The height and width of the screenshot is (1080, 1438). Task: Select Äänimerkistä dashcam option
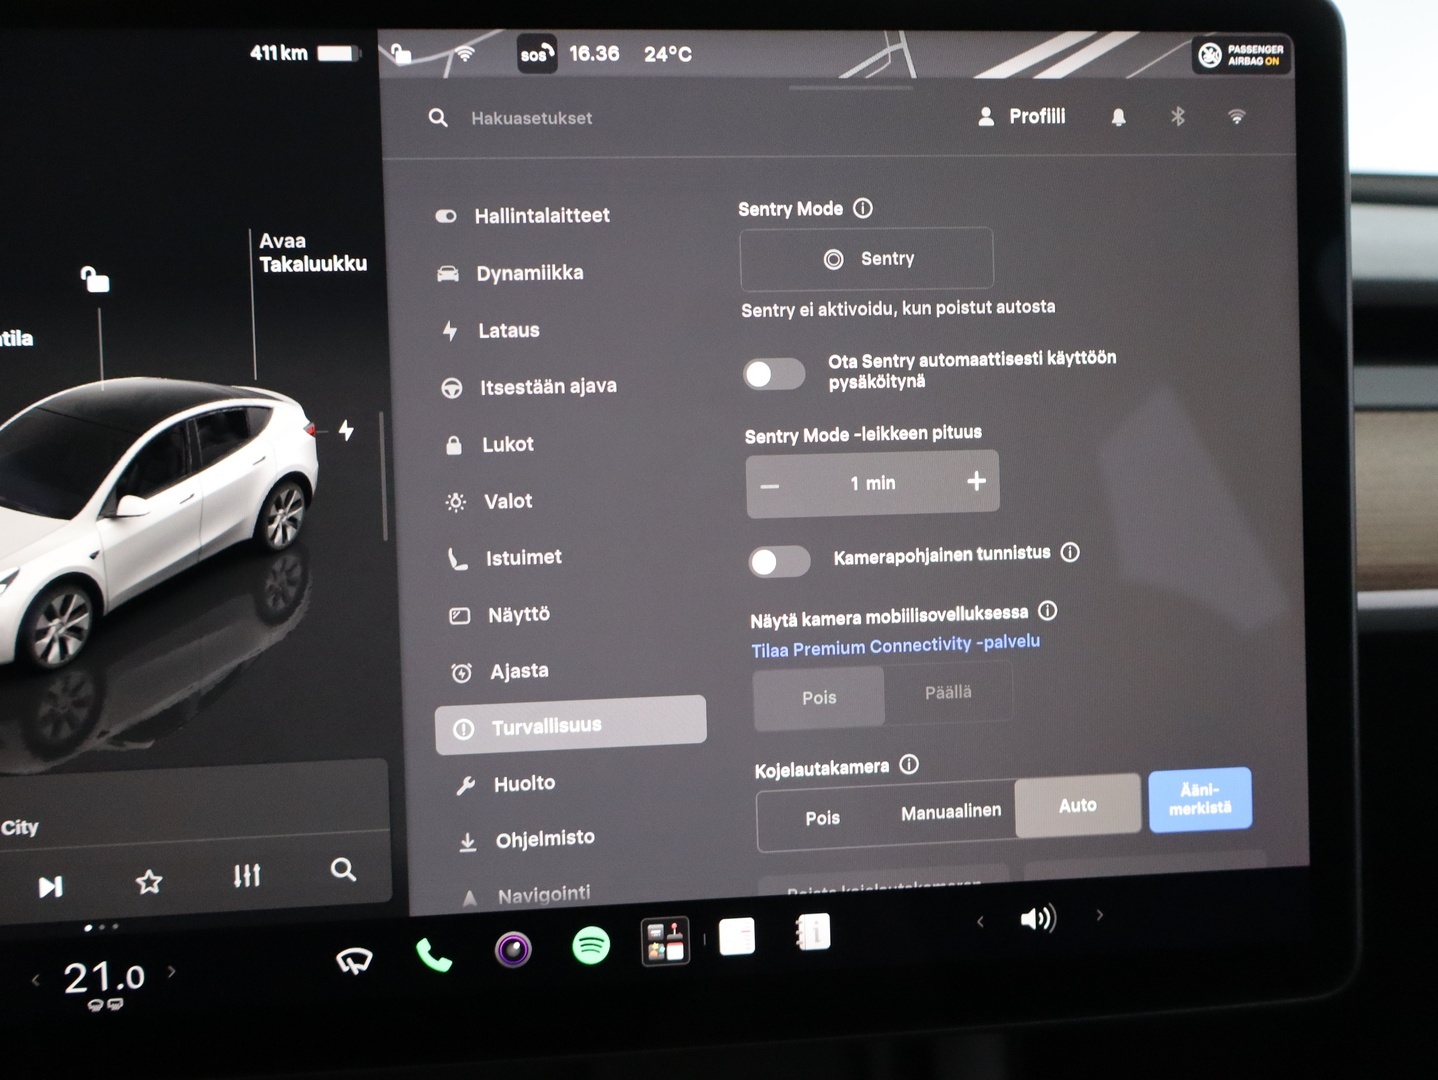pos(1200,799)
